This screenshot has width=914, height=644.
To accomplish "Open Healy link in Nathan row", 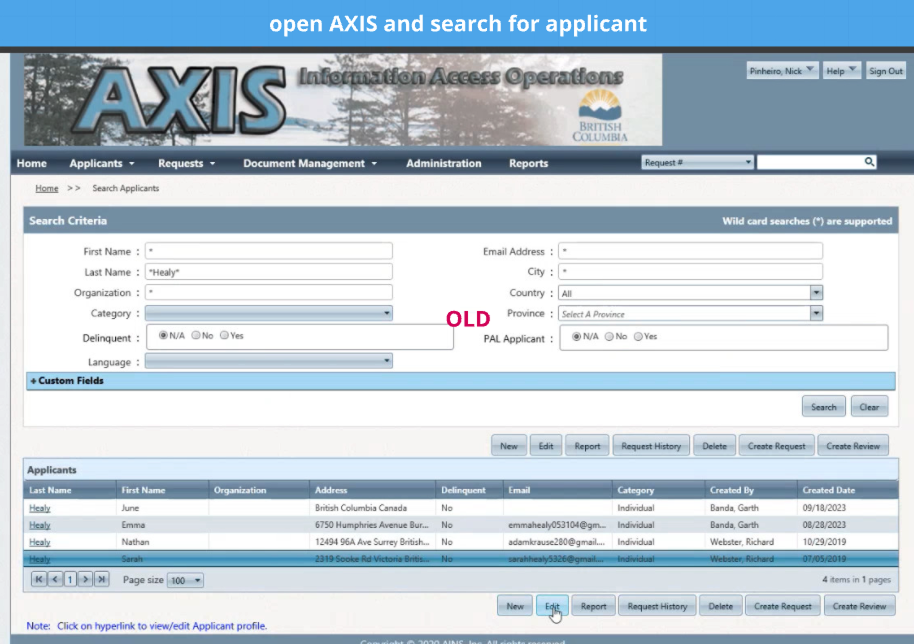I will pyautogui.click(x=40, y=542).
